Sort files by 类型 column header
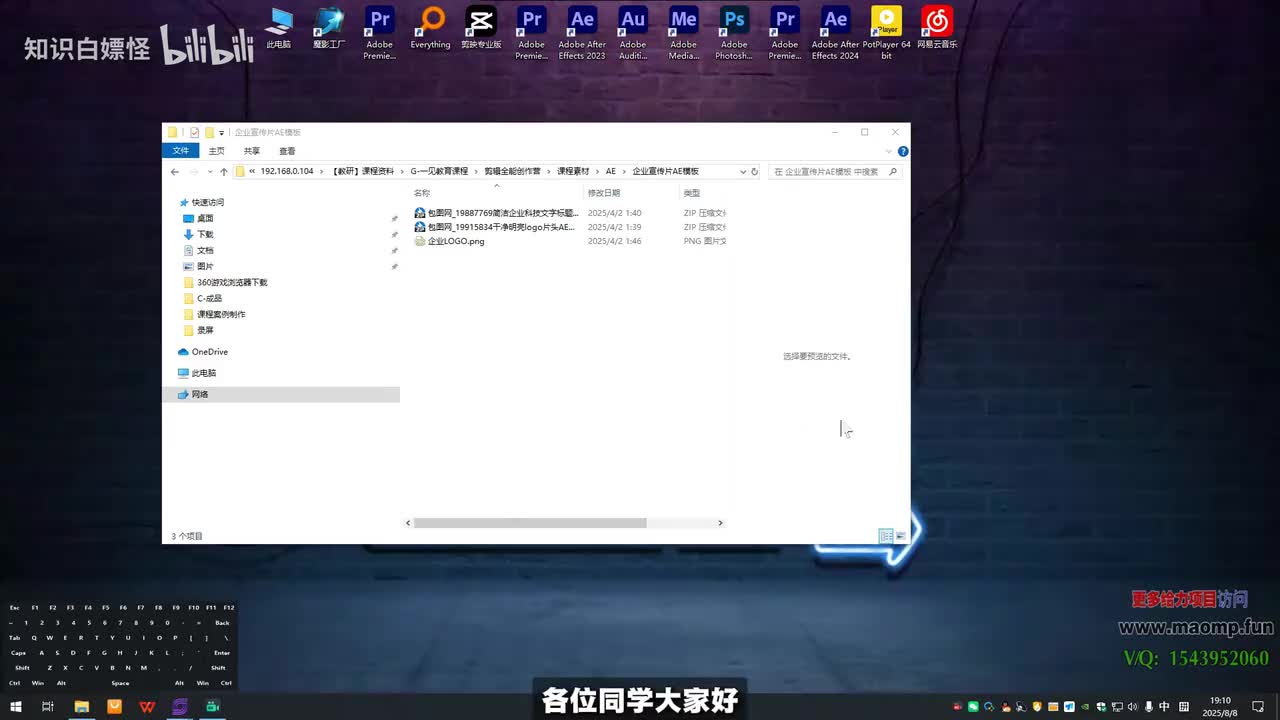Image resolution: width=1280 pixels, height=720 pixels. point(691,193)
